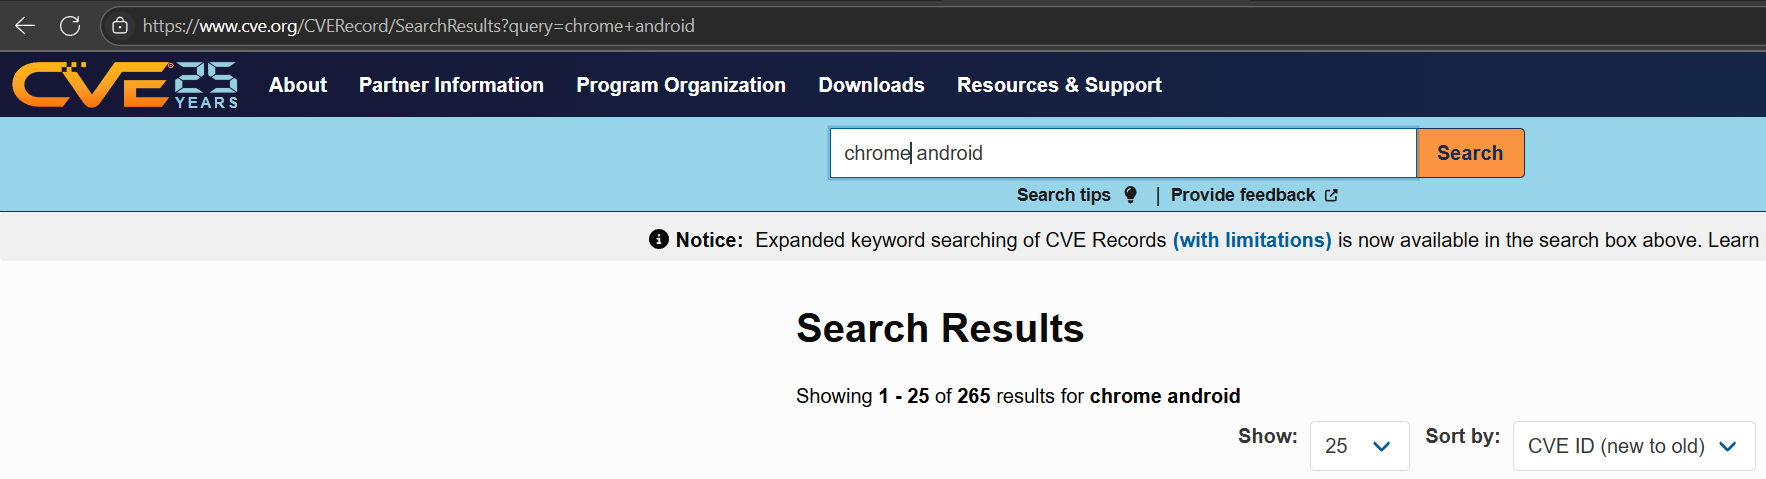
Task: View site info lock icon in address bar
Action: [x=120, y=26]
